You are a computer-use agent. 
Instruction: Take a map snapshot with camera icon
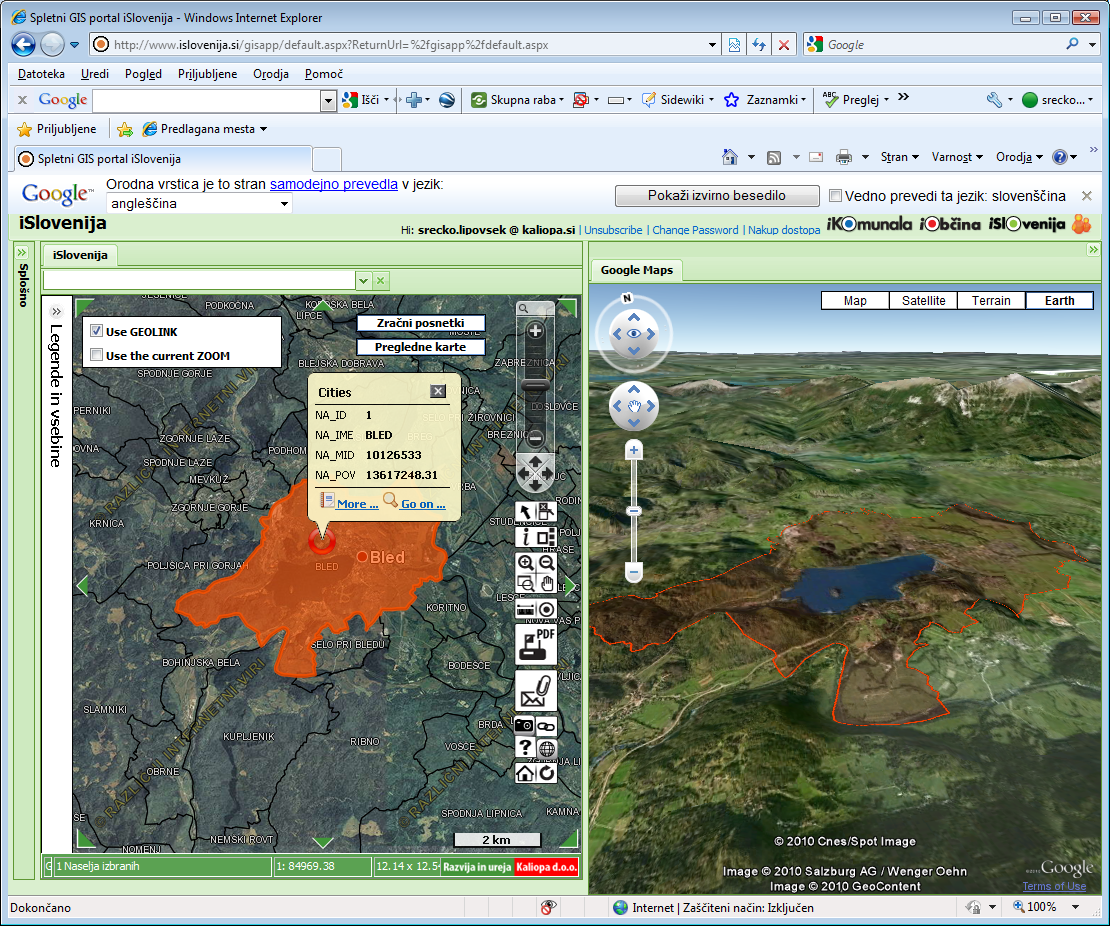[525, 726]
